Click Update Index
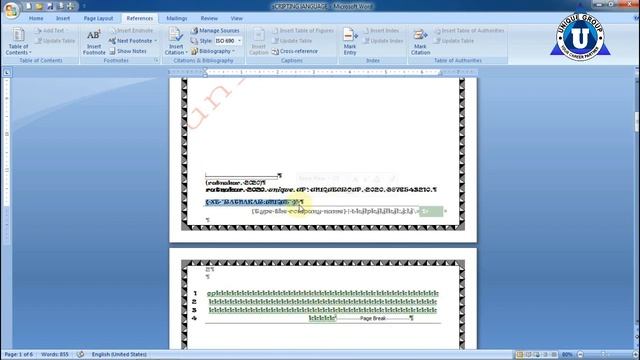This screenshot has width=640, height=360. pyautogui.click(x=383, y=41)
